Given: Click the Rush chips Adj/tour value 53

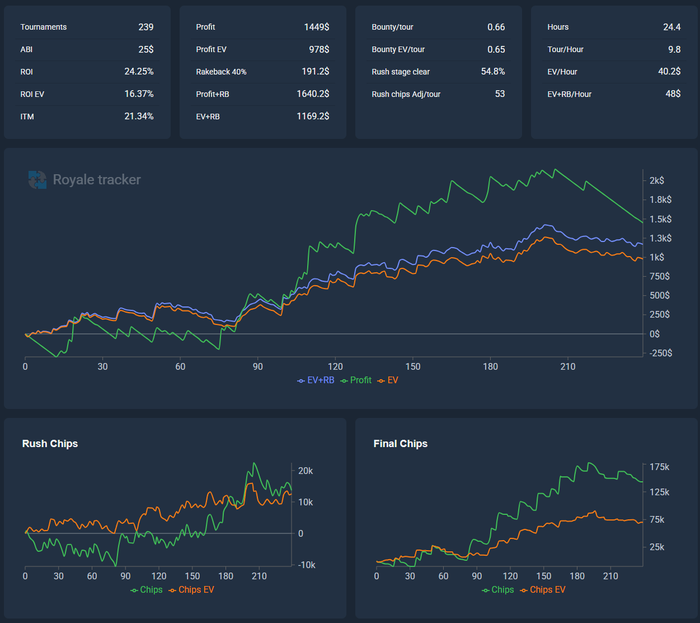Looking at the screenshot, I should [x=500, y=94].
